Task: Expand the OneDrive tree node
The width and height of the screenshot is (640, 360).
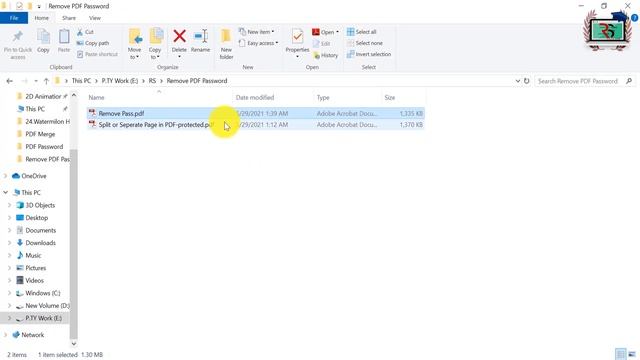Action: (5, 176)
